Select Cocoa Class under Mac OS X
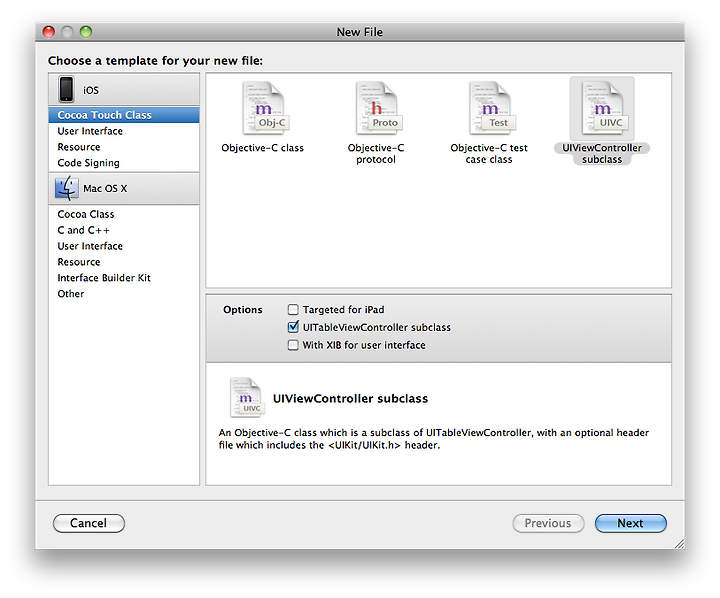 [124, 214]
